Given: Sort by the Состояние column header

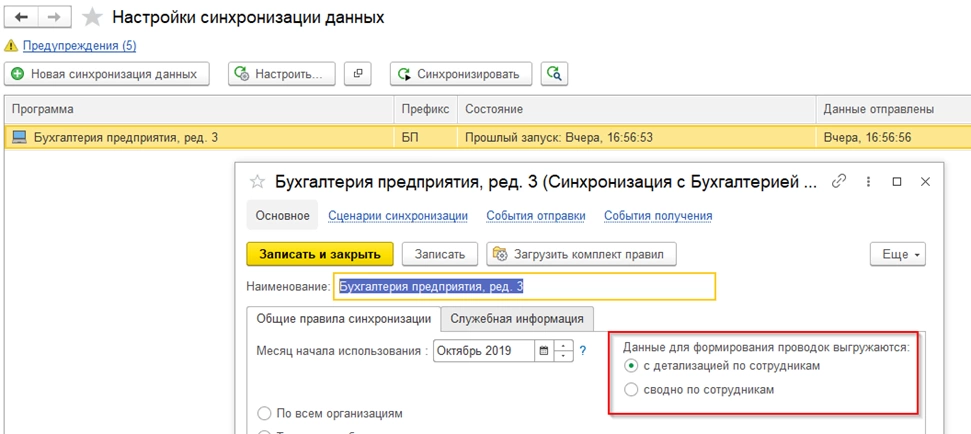Looking at the screenshot, I should (637, 110).
